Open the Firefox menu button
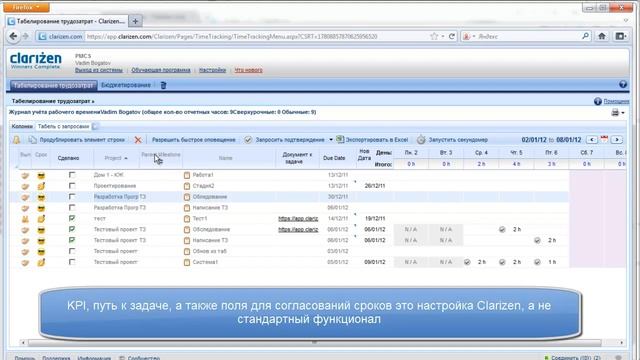Viewport: 640px width, 360px height. tap(26, 7)
